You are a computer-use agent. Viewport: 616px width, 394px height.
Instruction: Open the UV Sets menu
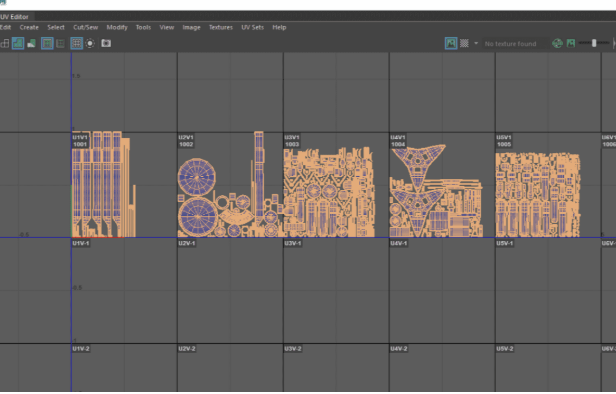[253, 27]
